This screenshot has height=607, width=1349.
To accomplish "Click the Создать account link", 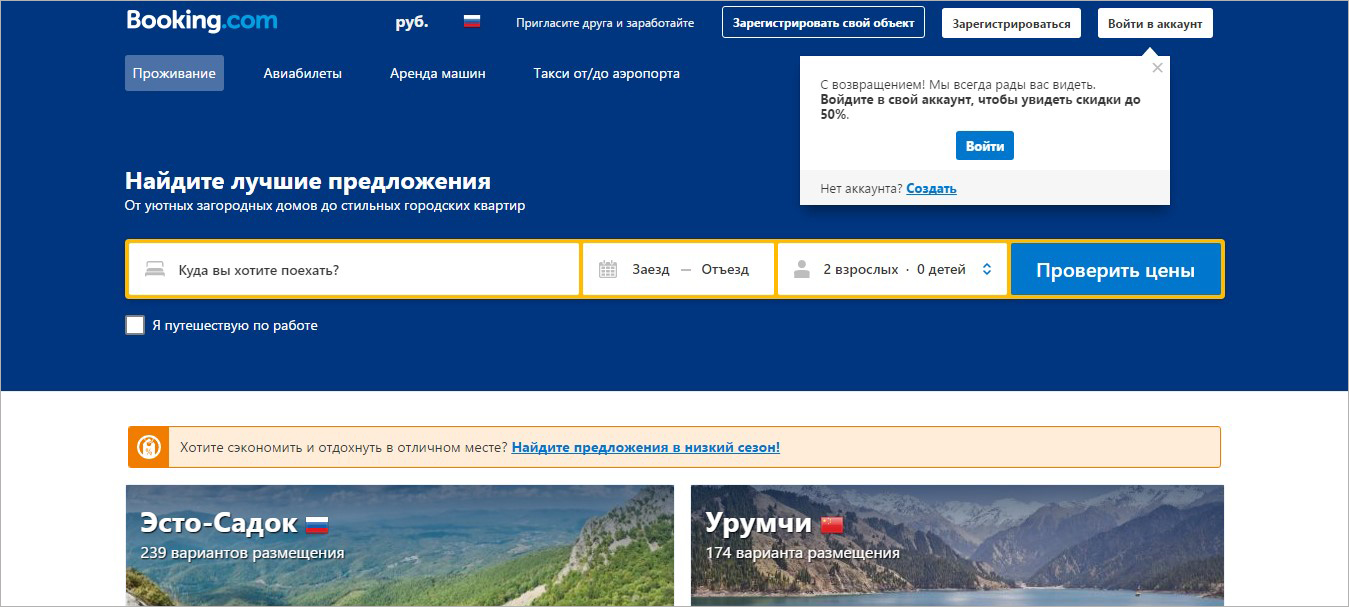I will (931, 188).
